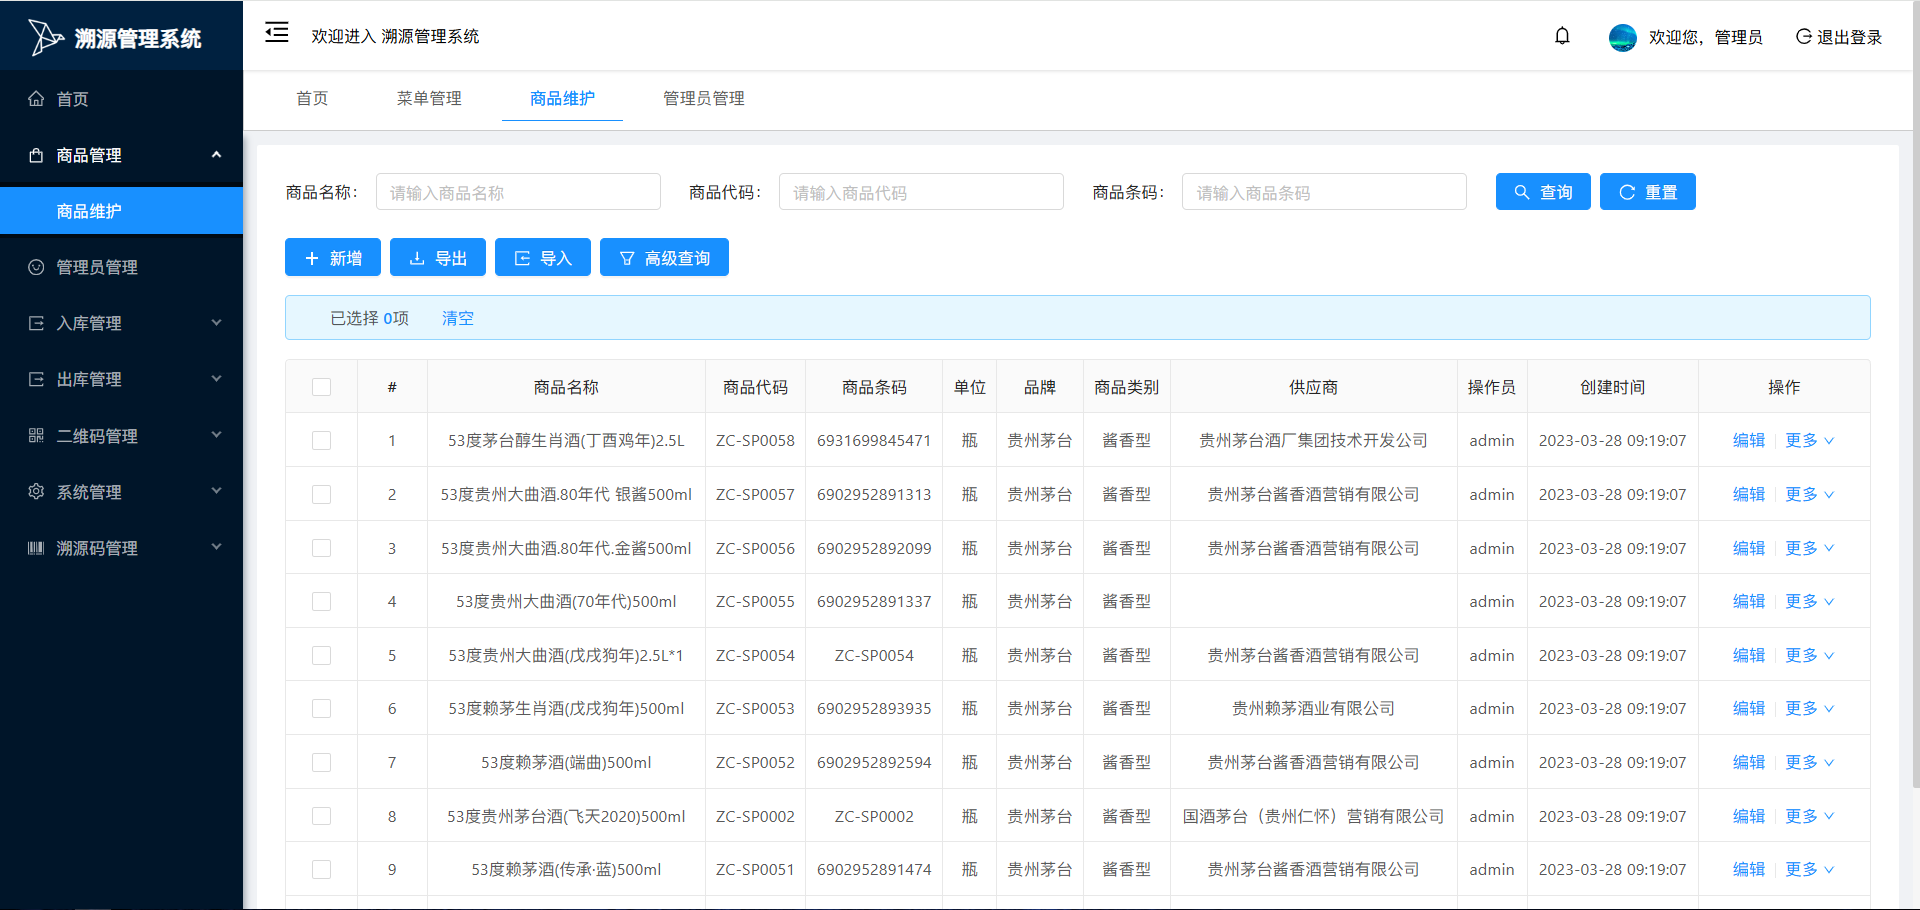Image resolution: width=1920 pixels, height=910 pixels.
Task: Click the sidebar collapse hamburger icon
Action: point(277,33)
